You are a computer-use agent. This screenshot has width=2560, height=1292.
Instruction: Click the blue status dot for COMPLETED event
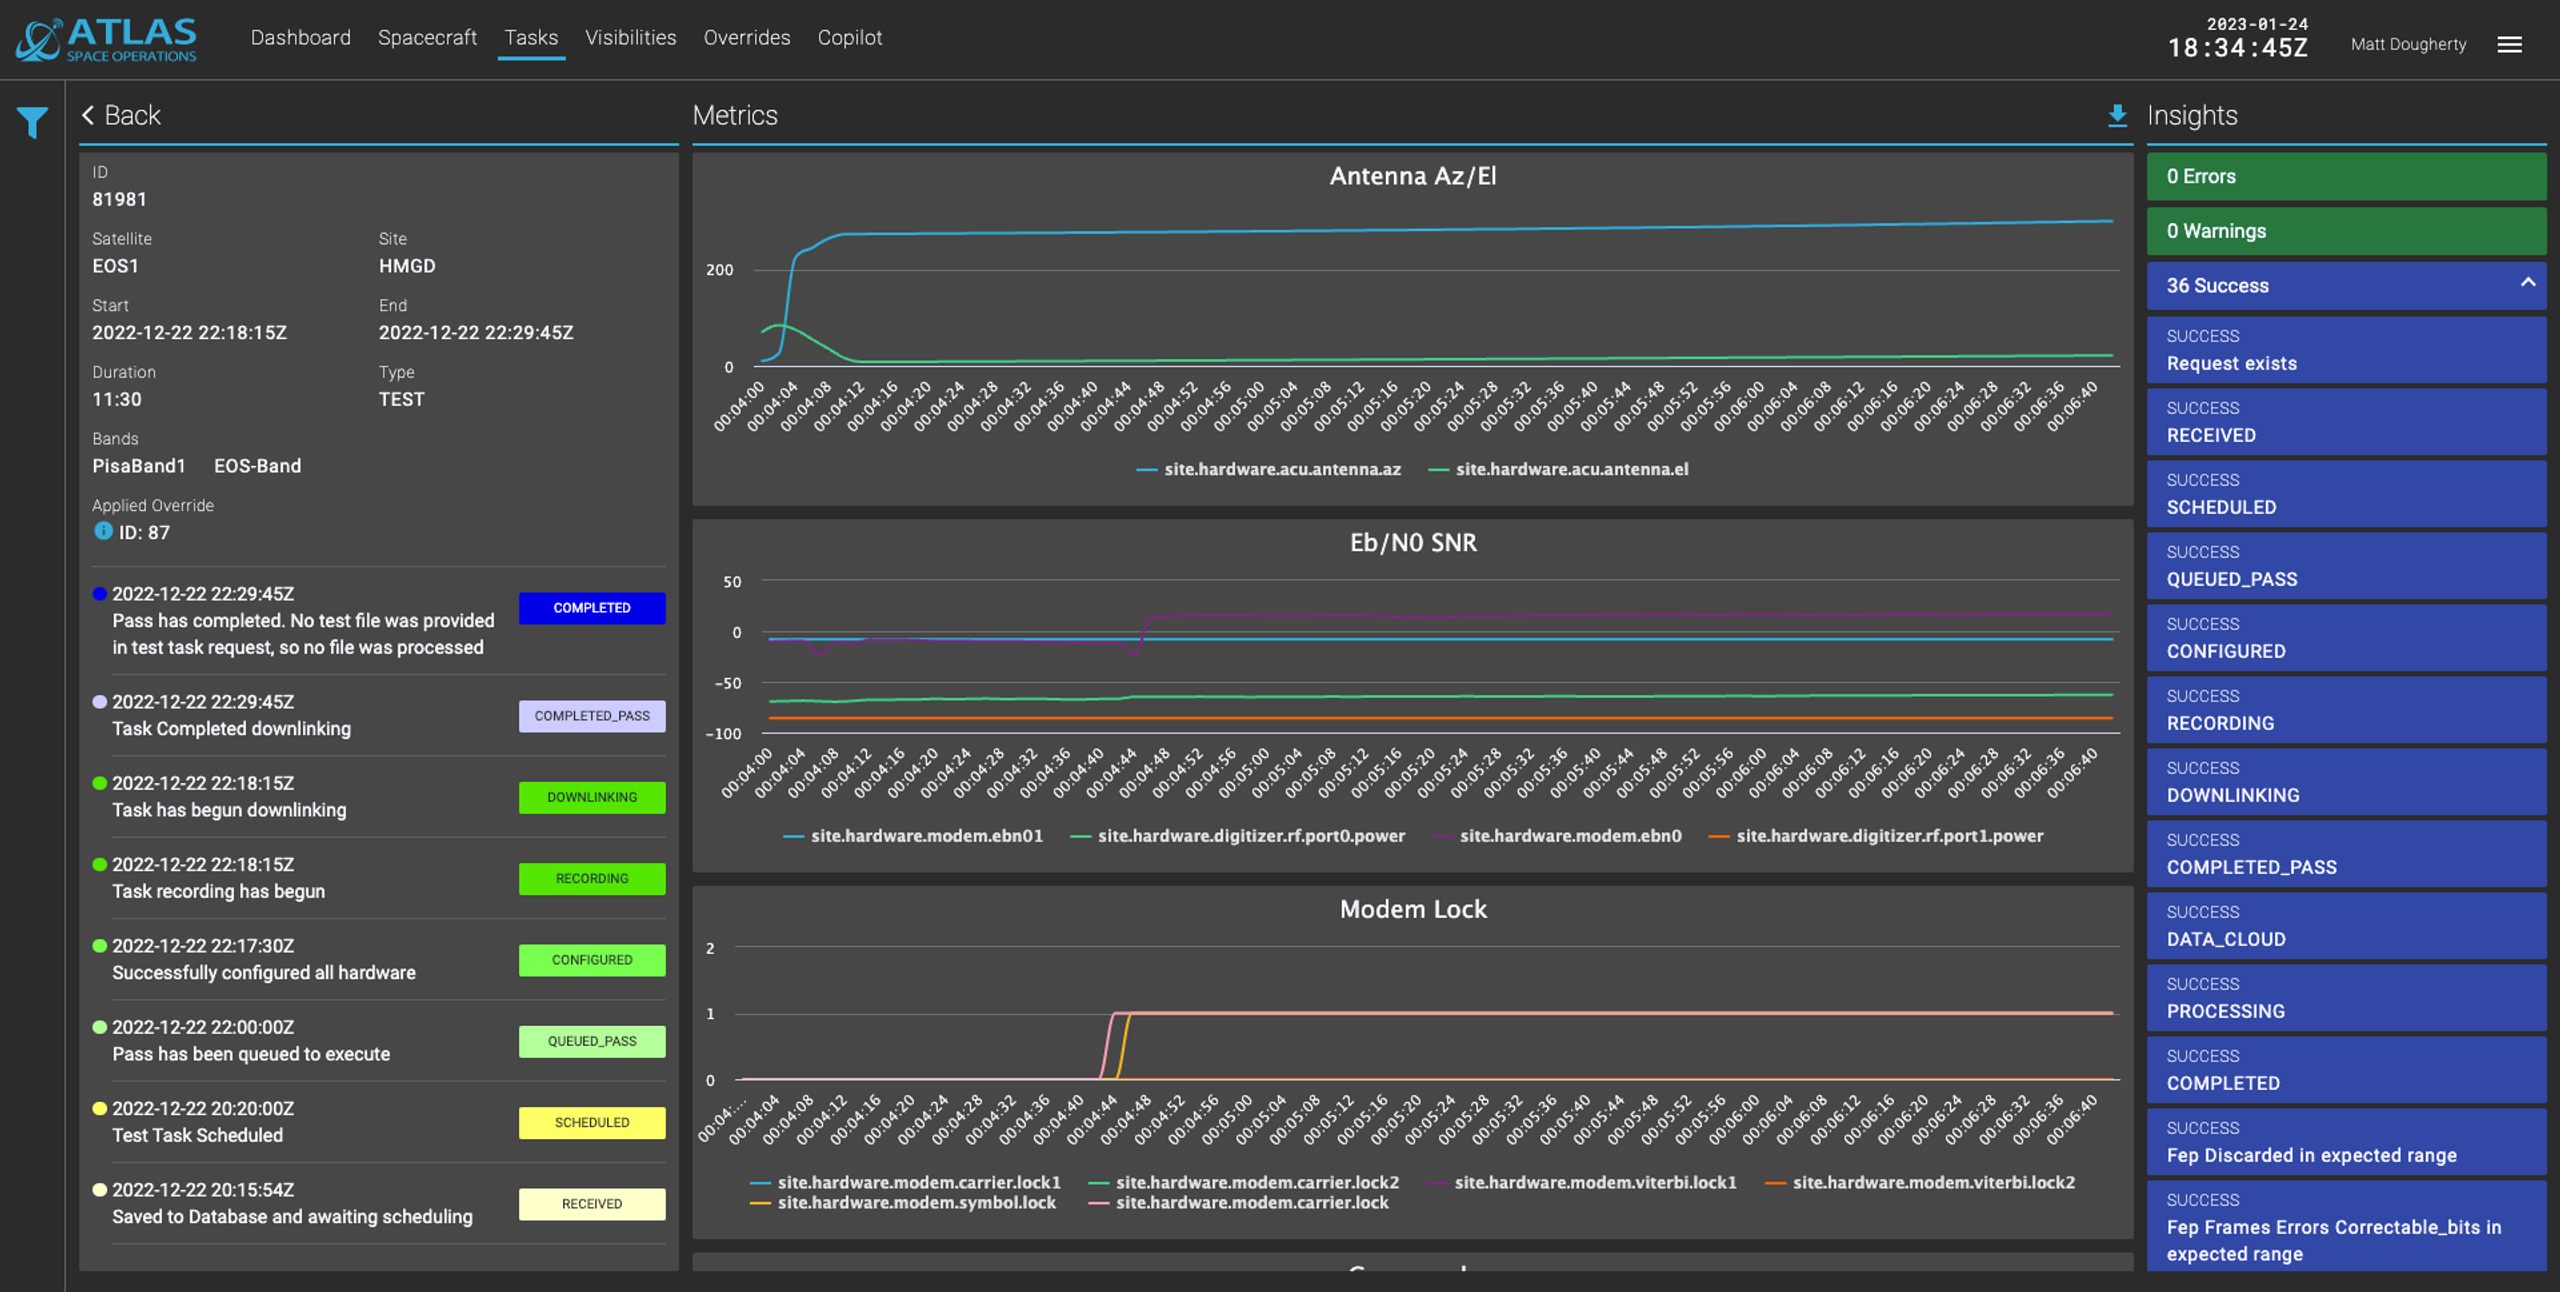tap(99, 594)
